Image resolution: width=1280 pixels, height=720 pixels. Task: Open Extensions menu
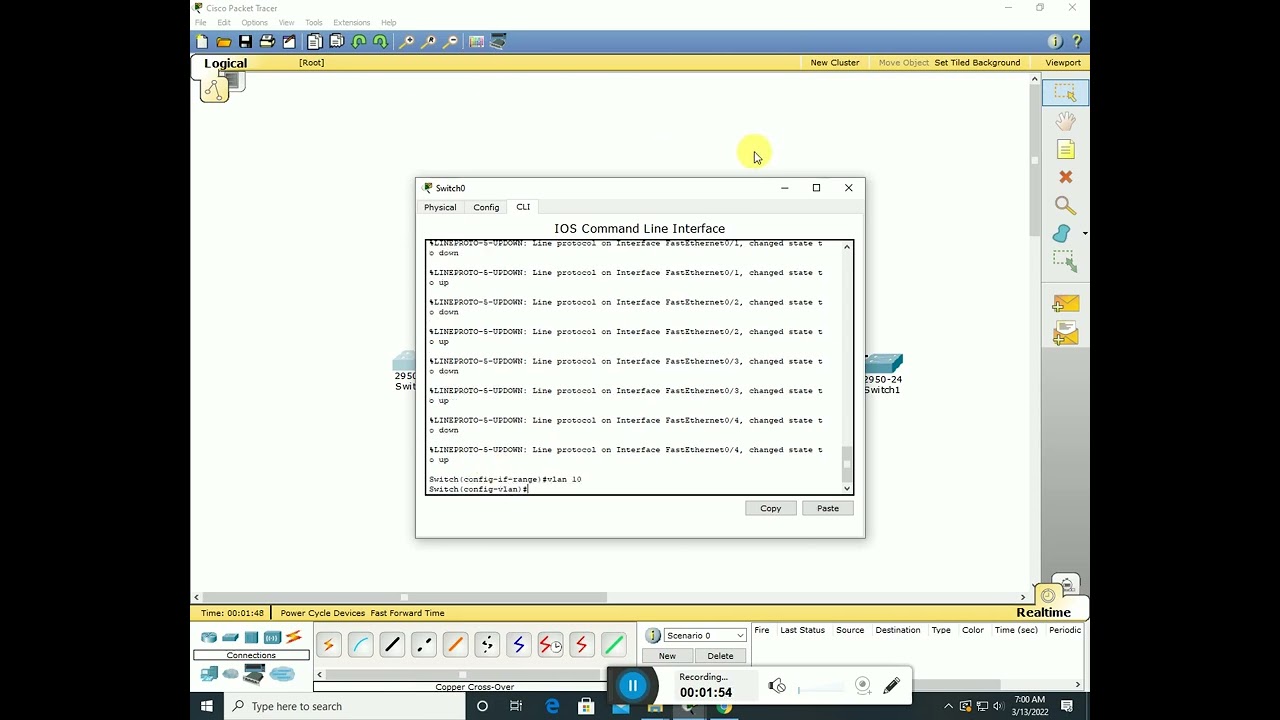(x=351, y=22)
